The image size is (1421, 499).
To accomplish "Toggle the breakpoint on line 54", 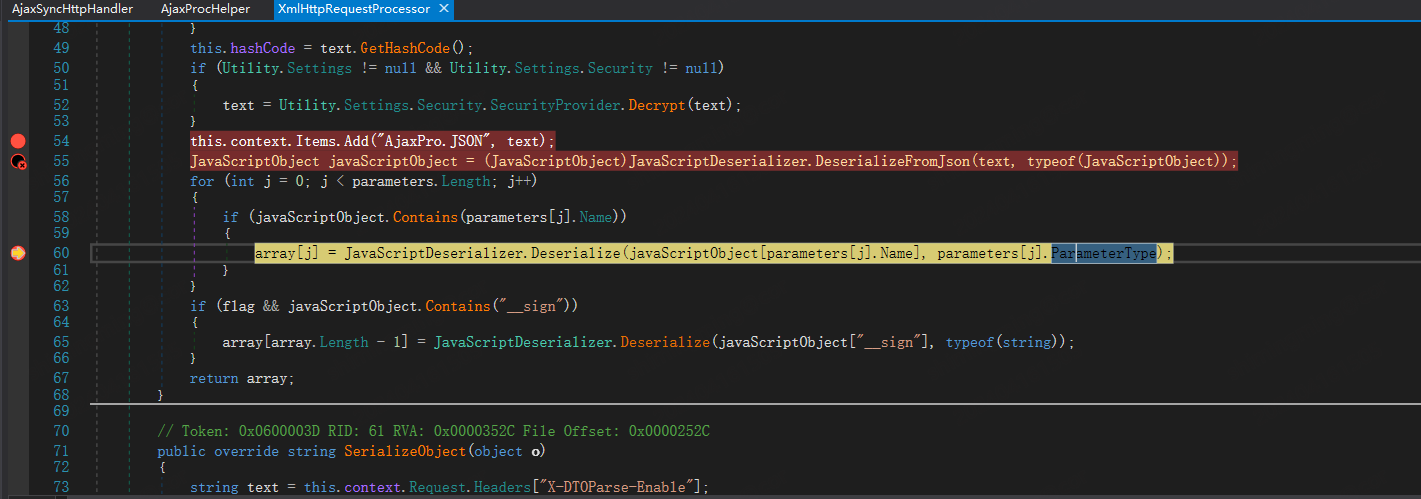I will [x=18, y=141].
